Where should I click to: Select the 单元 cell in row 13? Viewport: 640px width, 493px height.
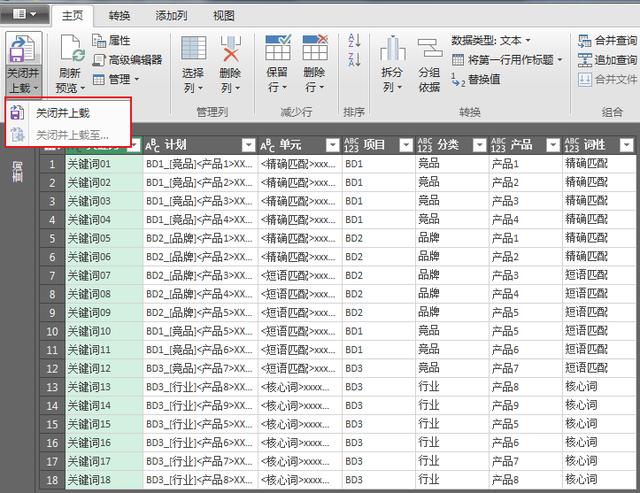coord(300,387)
